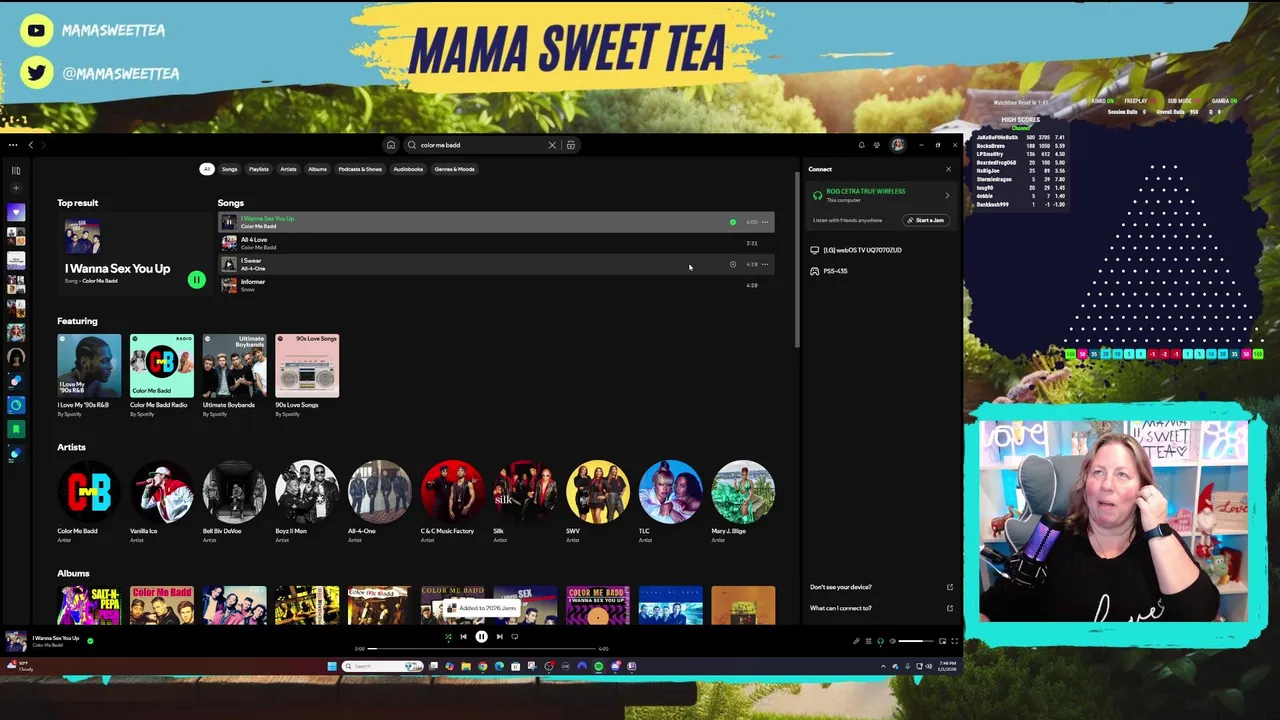This screenshot has height=720, width=1280.
Task: Open Color Me Badd Radio card
Action: (161, 376)
